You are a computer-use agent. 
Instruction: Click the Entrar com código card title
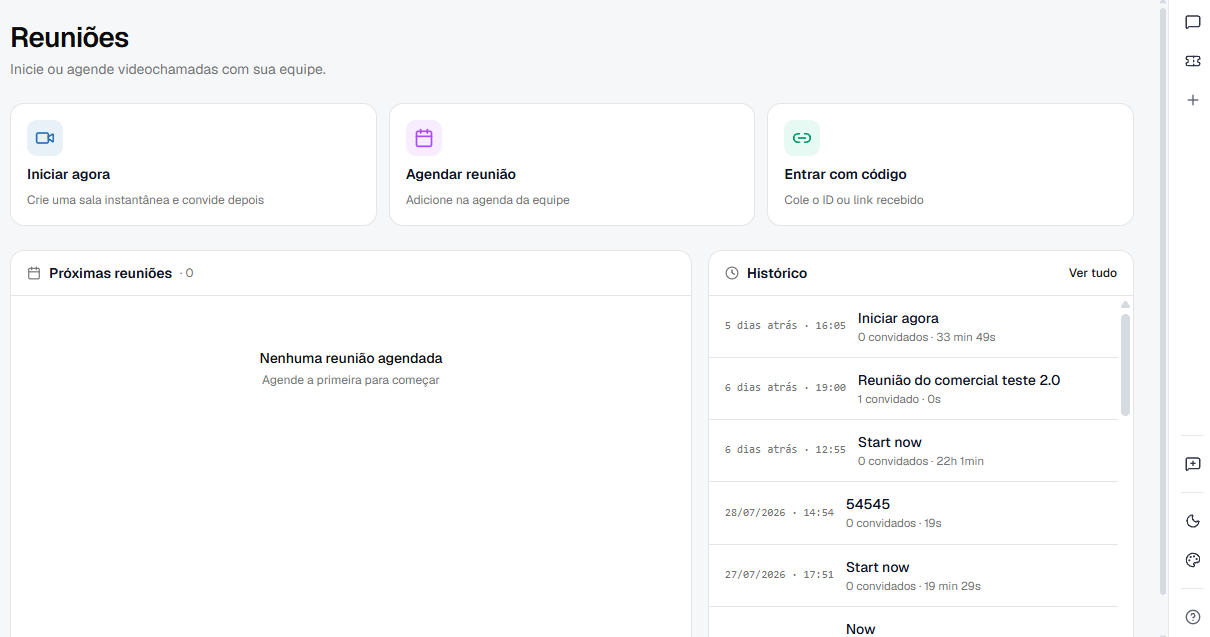pos(845,174)
